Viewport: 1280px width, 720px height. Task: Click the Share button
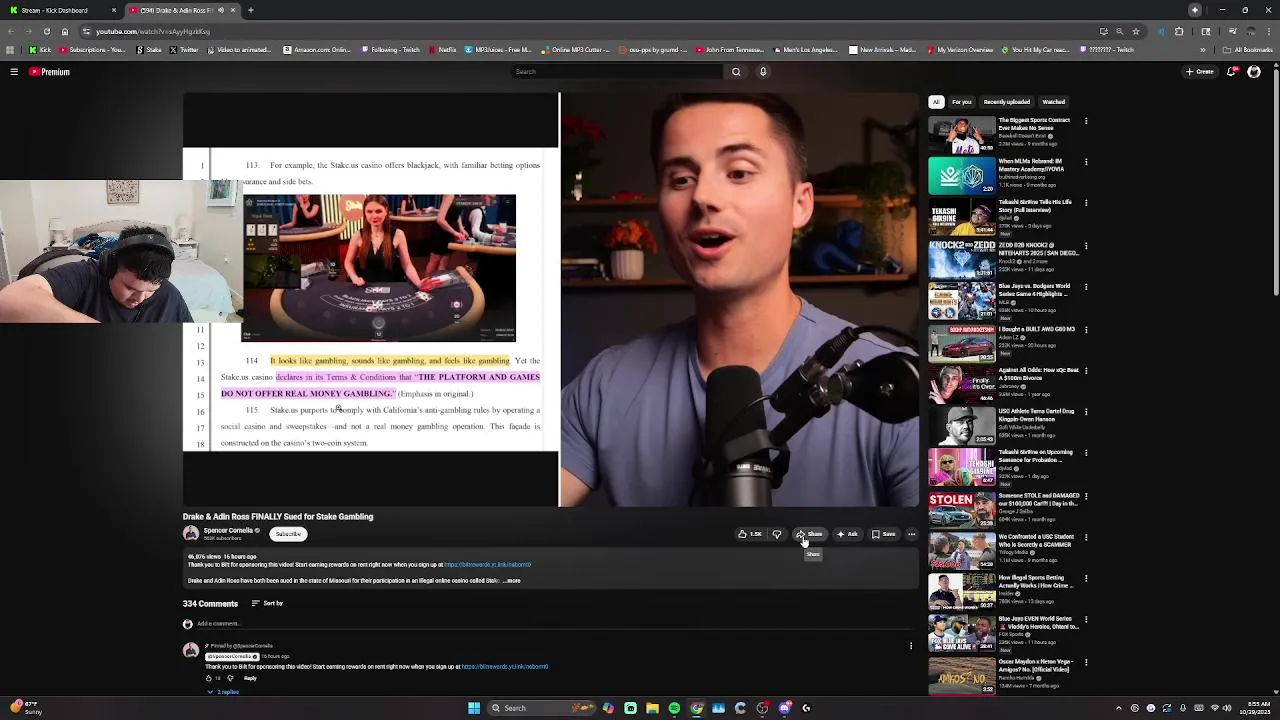tap(810, 534)
